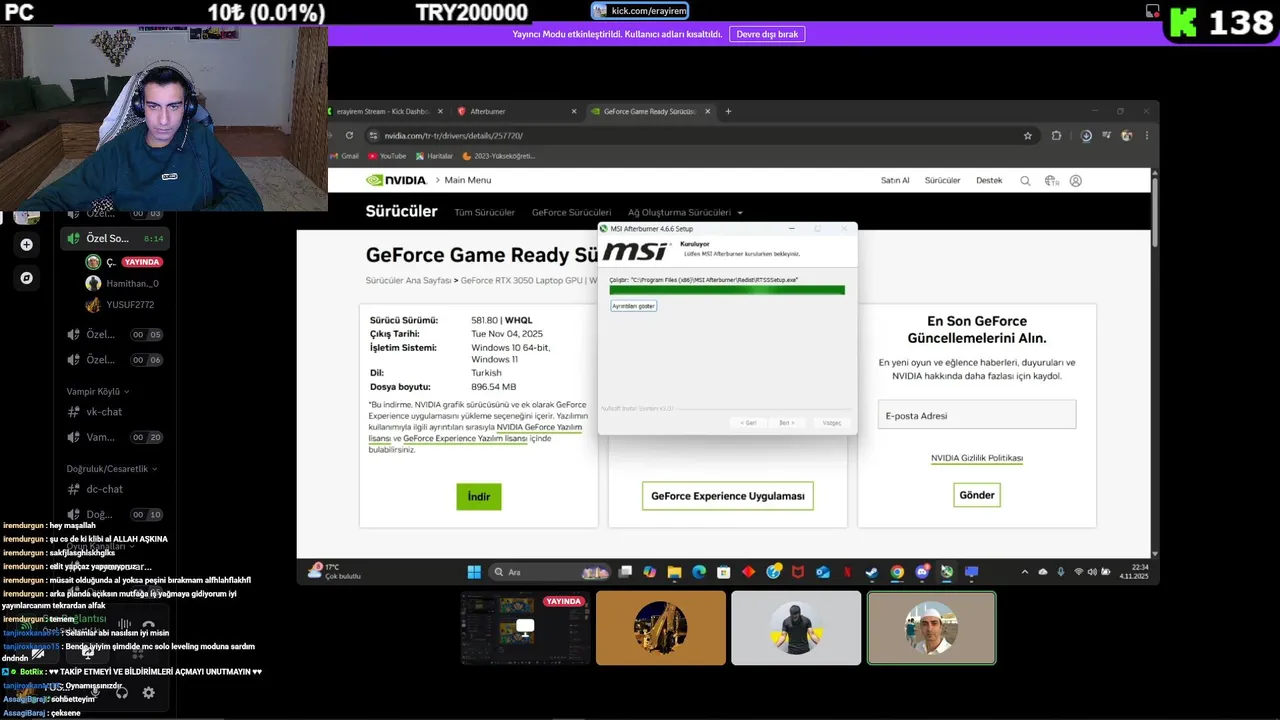Click Devre dışı bırak button

point(767,34)
